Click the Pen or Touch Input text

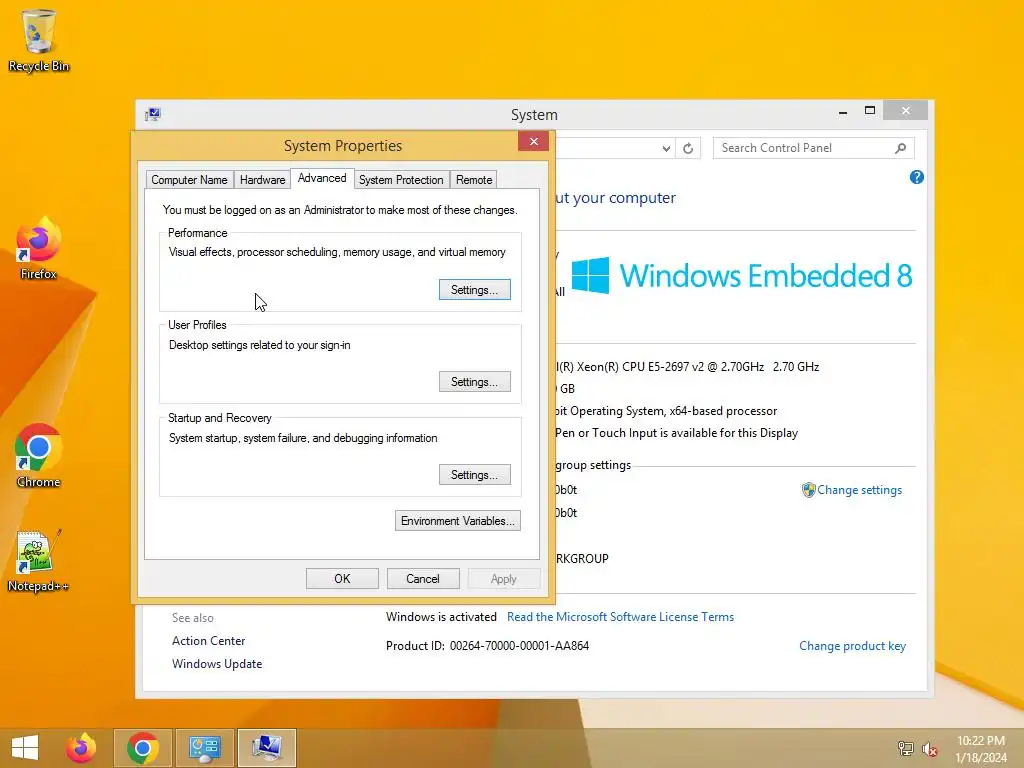[677, 433]
